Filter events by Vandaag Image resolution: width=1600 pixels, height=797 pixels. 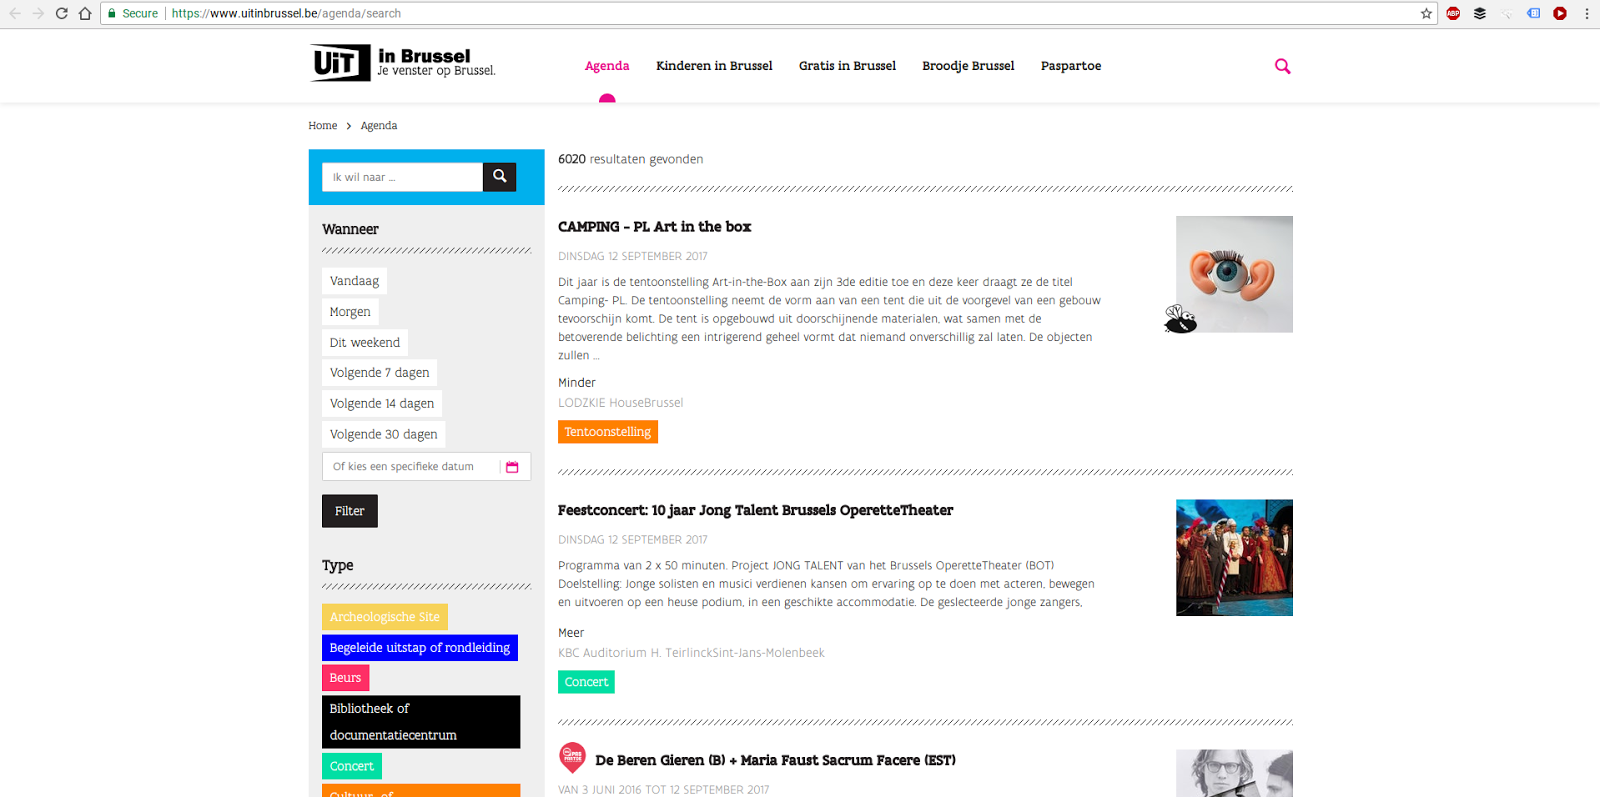(x=354, y=281)
